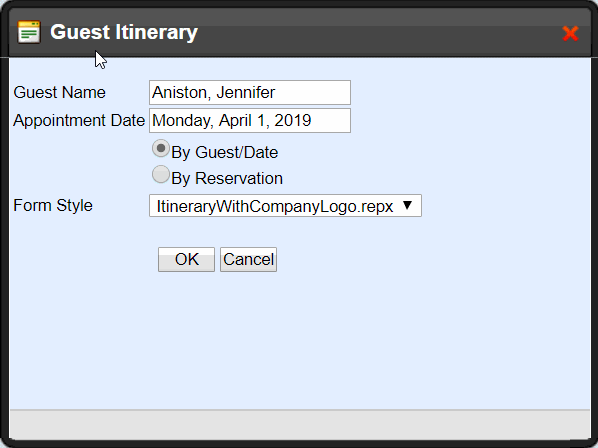The image size is (598, 448).
Task: Click "Aniston, Jennifer" text in Guest Name
Action: point(214,92)
